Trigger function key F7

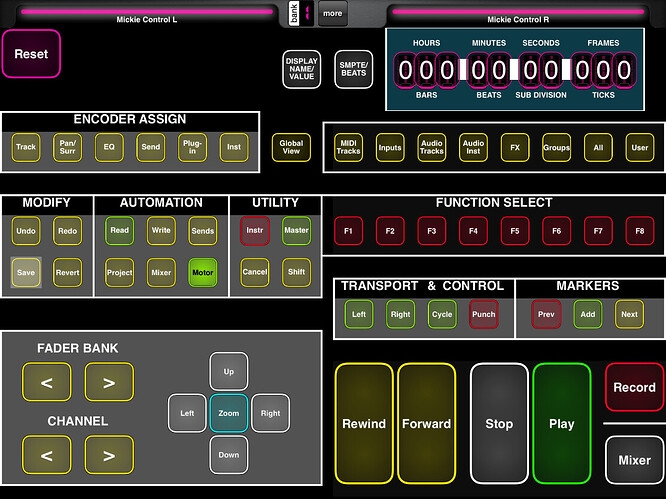tap(598, 231)
